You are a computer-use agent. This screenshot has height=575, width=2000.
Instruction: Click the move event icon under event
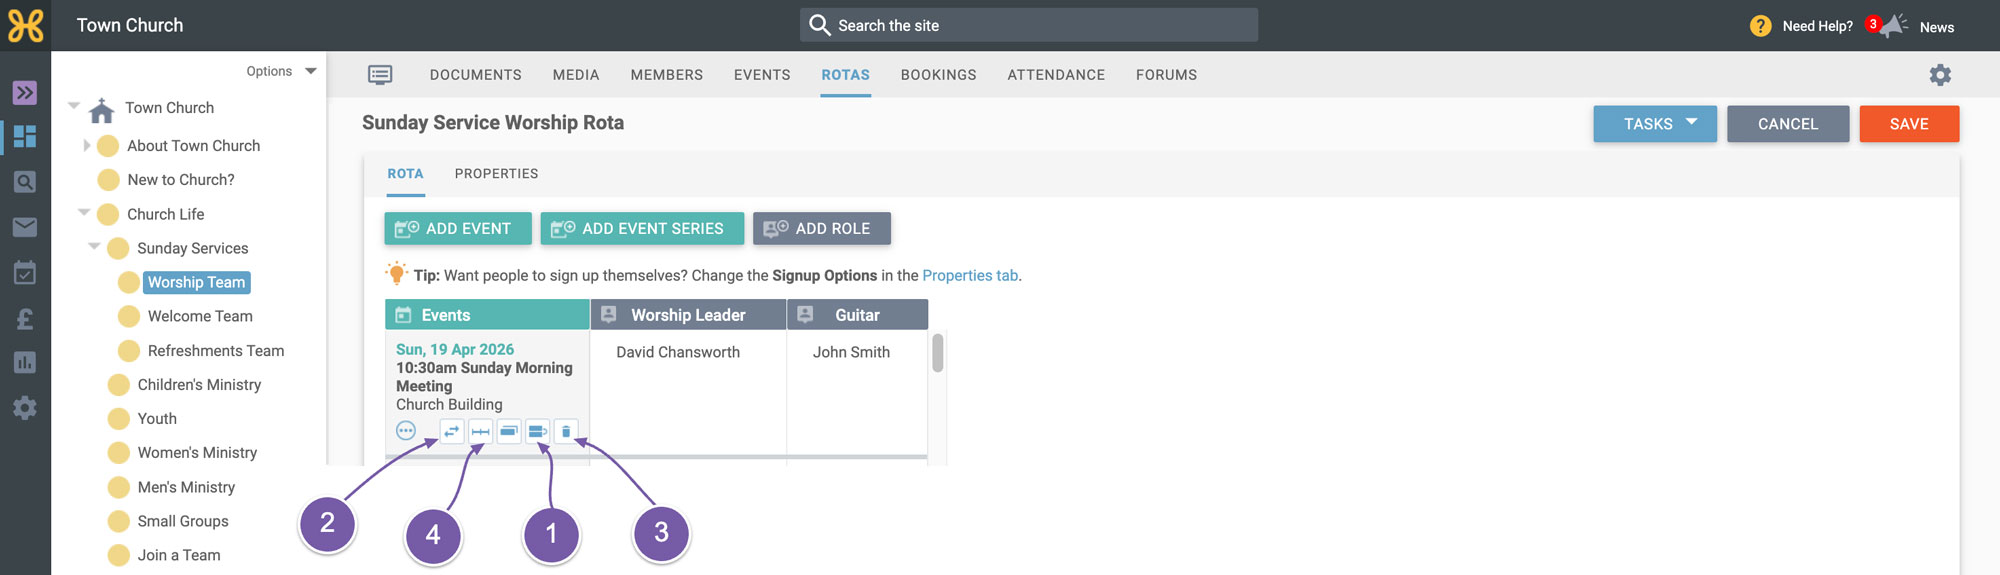(x=537, y=431)
